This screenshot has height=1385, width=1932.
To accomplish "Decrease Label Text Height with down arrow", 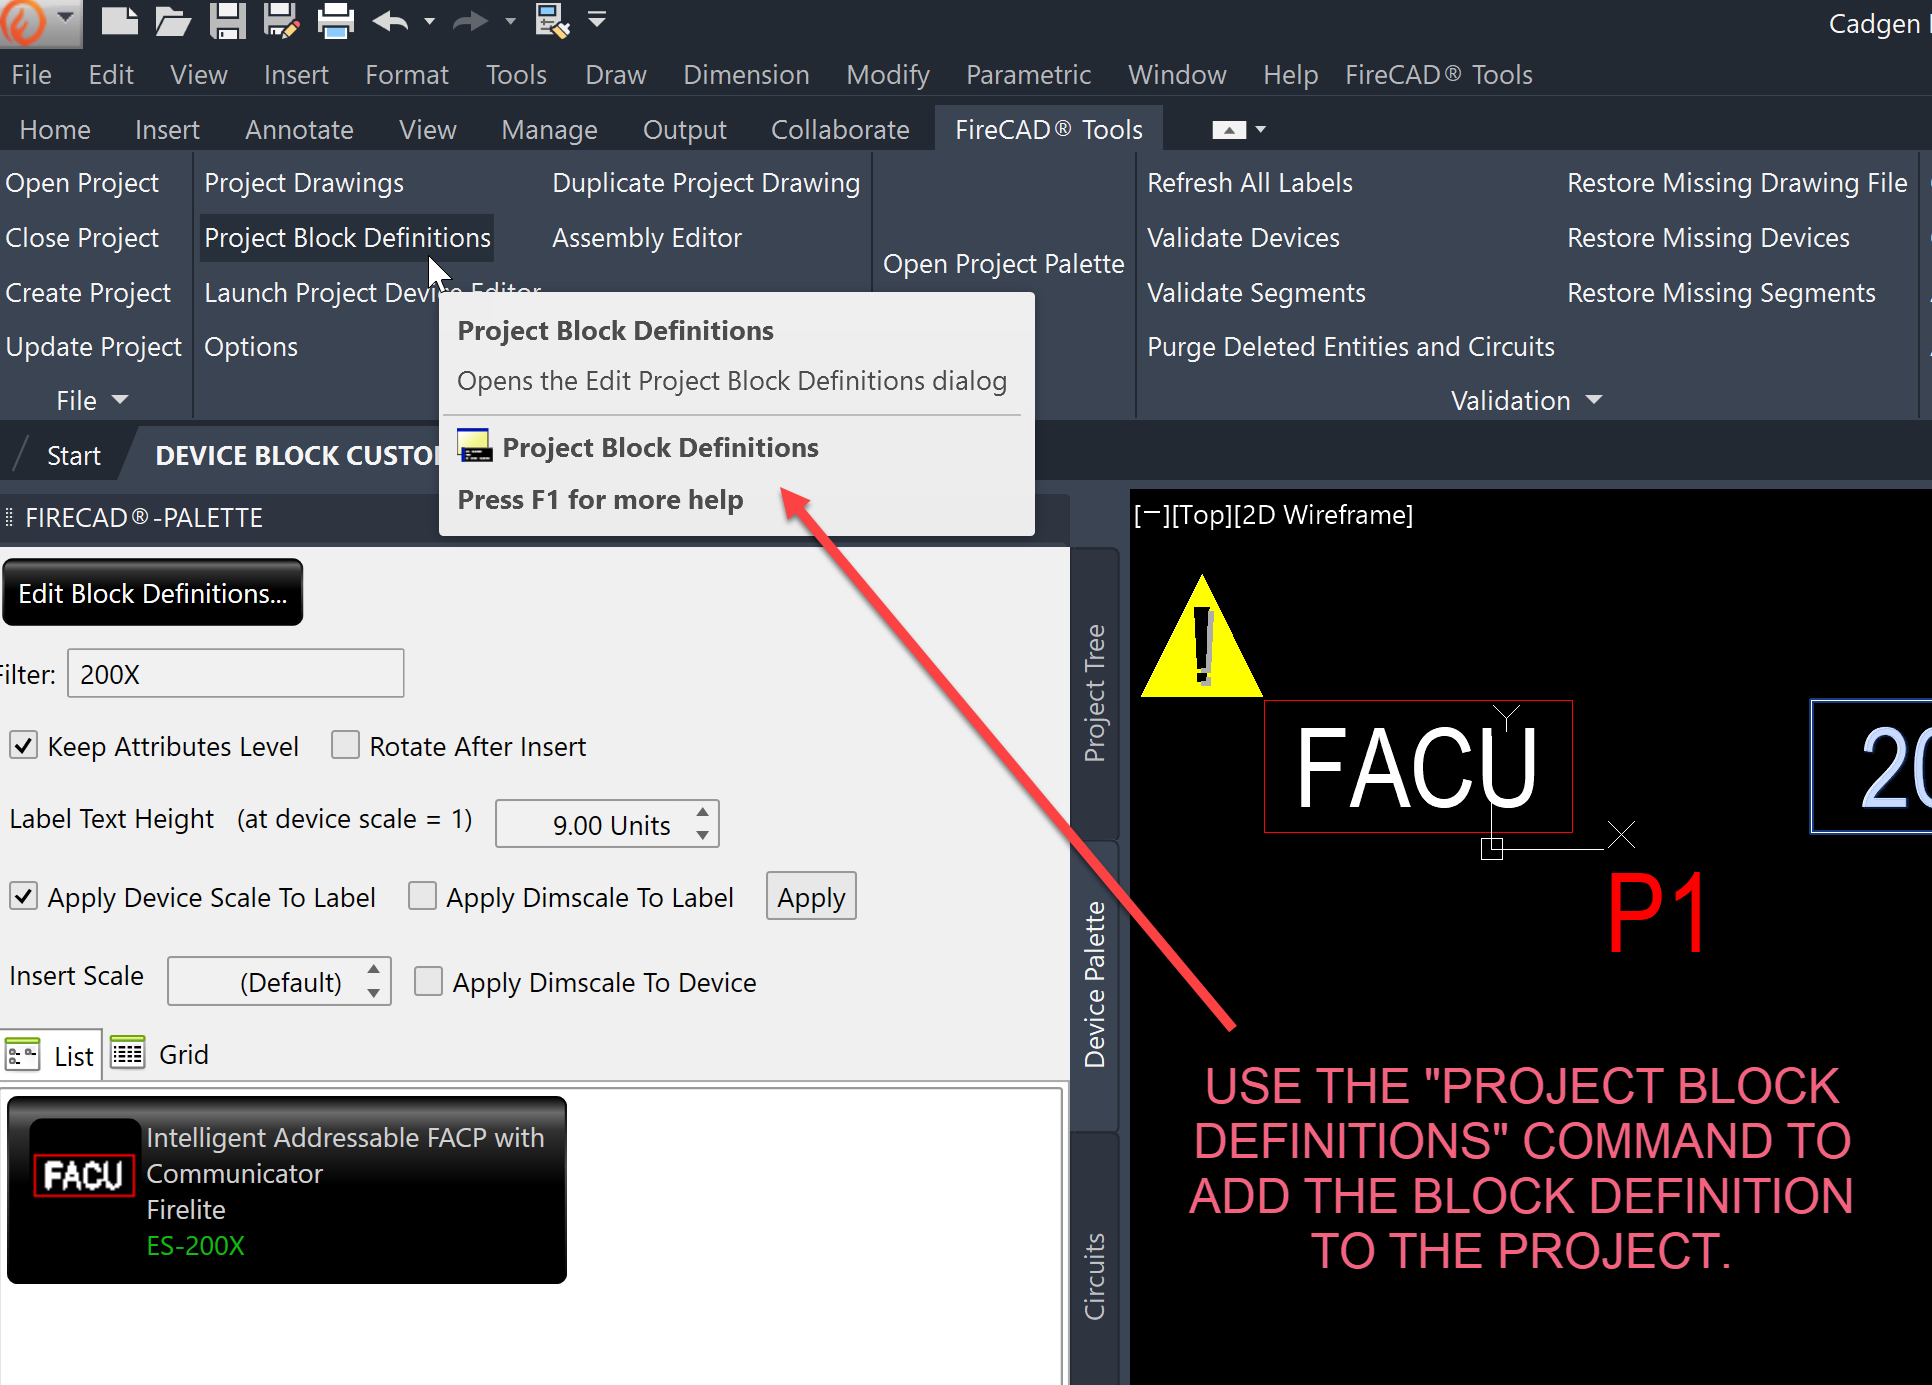I will pyautogui.click(x=703, y=836).
